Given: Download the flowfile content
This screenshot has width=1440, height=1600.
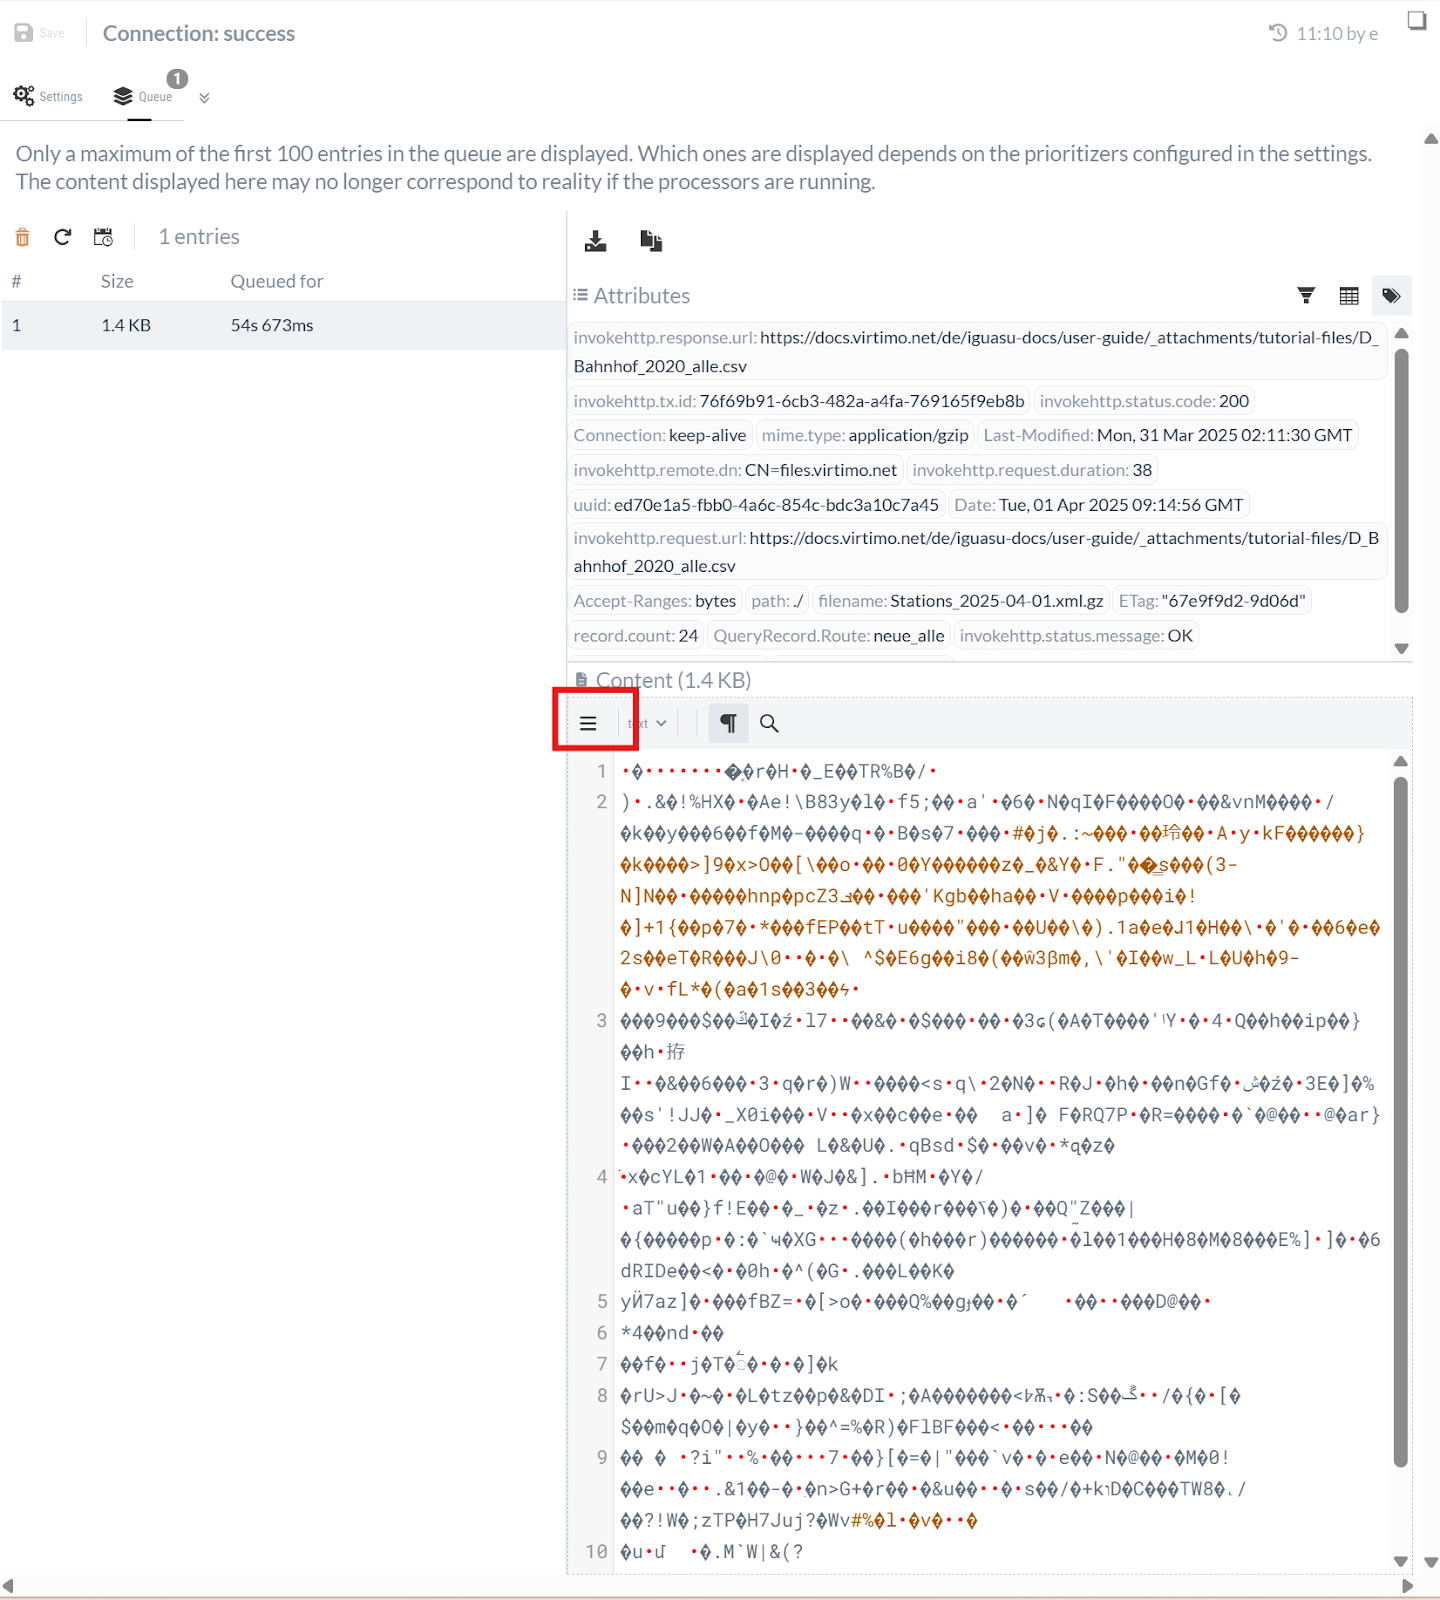Looking at the screenshot, I should coord(596,241).
